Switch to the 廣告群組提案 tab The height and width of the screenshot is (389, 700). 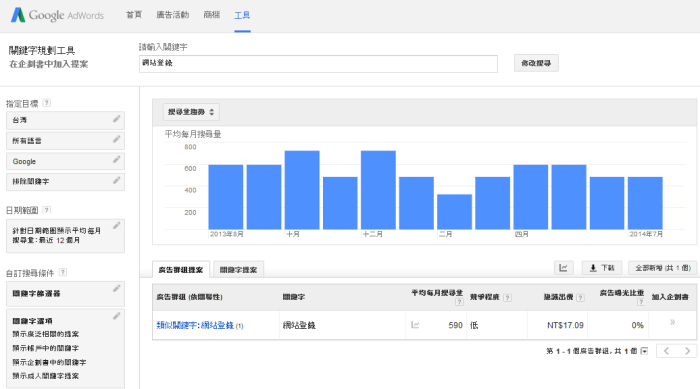click(x=181, y=270)
